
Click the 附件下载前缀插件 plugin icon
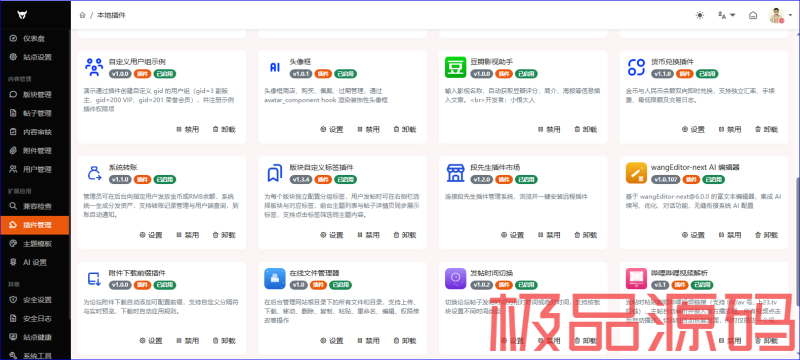94,278
